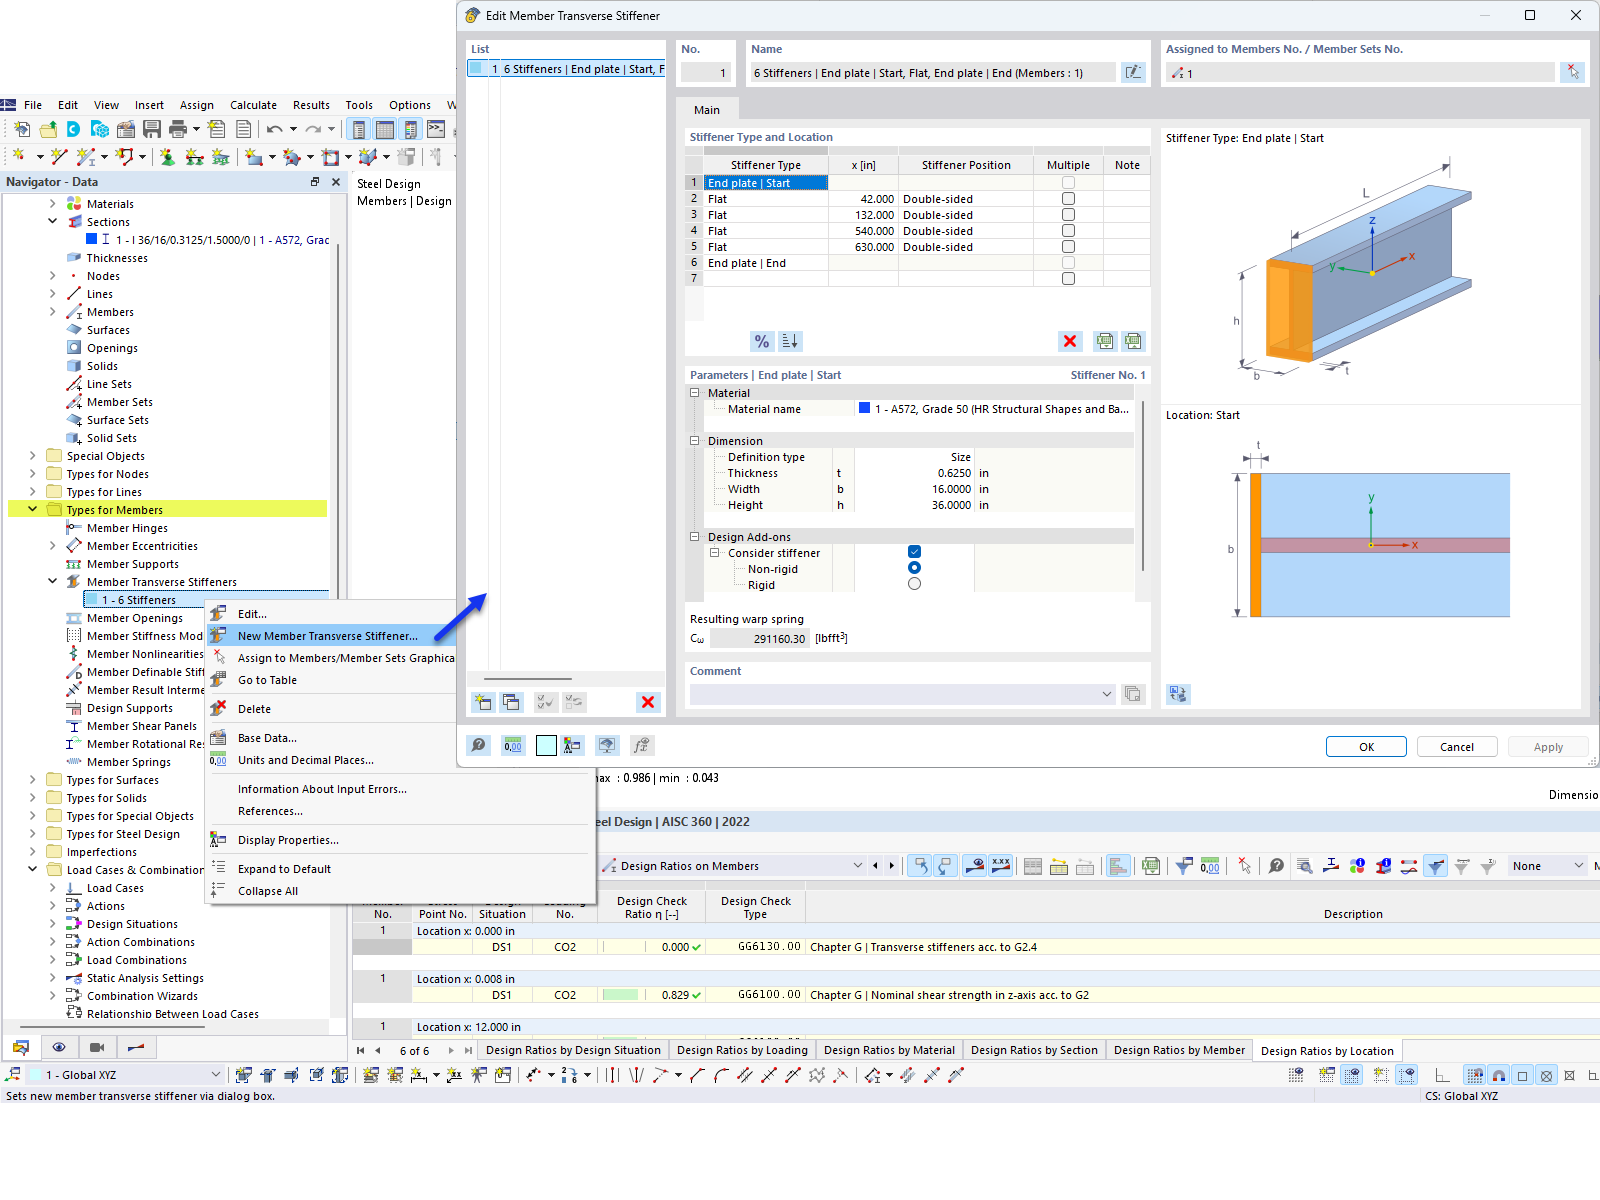Expand the Load Cases tree item
The height and width of the screenshot is (1200, 1600).
(52, 887)
